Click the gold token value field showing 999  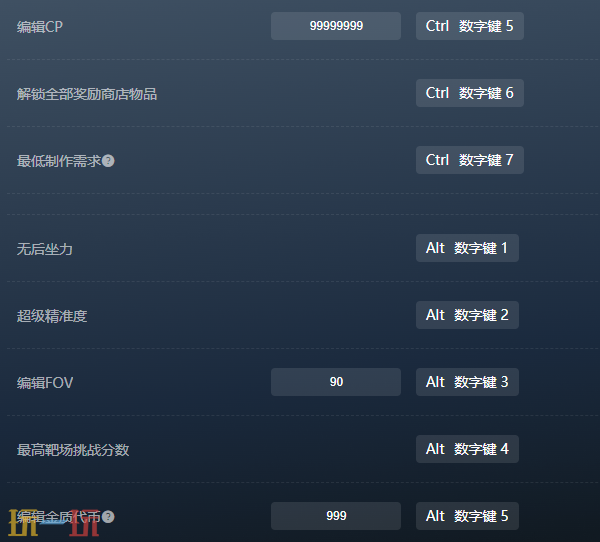[336, 516]
